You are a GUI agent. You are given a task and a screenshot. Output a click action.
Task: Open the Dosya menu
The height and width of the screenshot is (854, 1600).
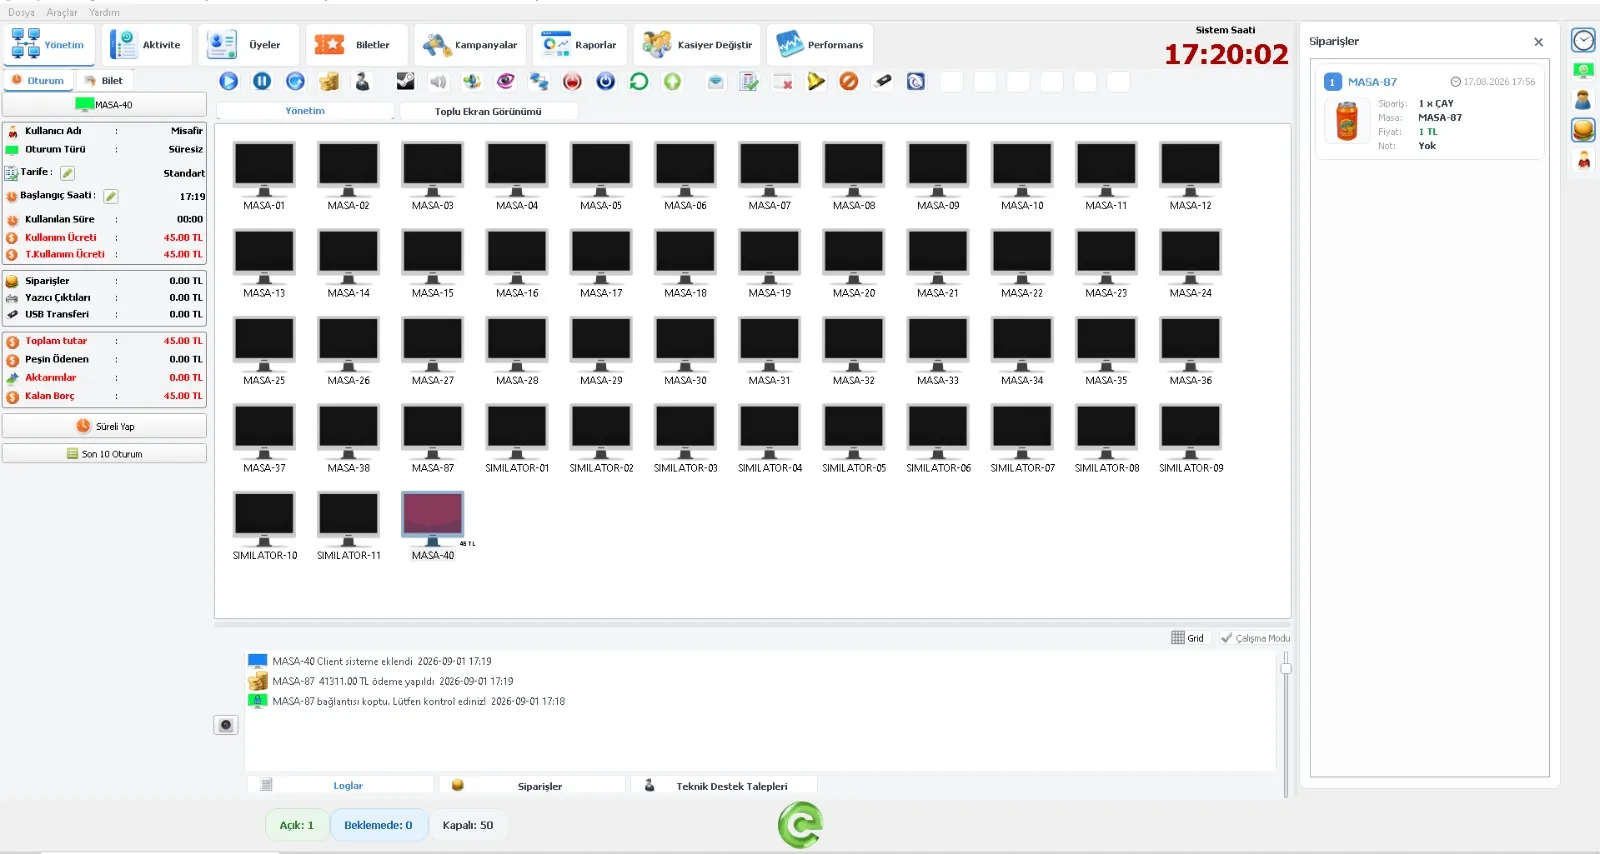click(x=21, y=13)
